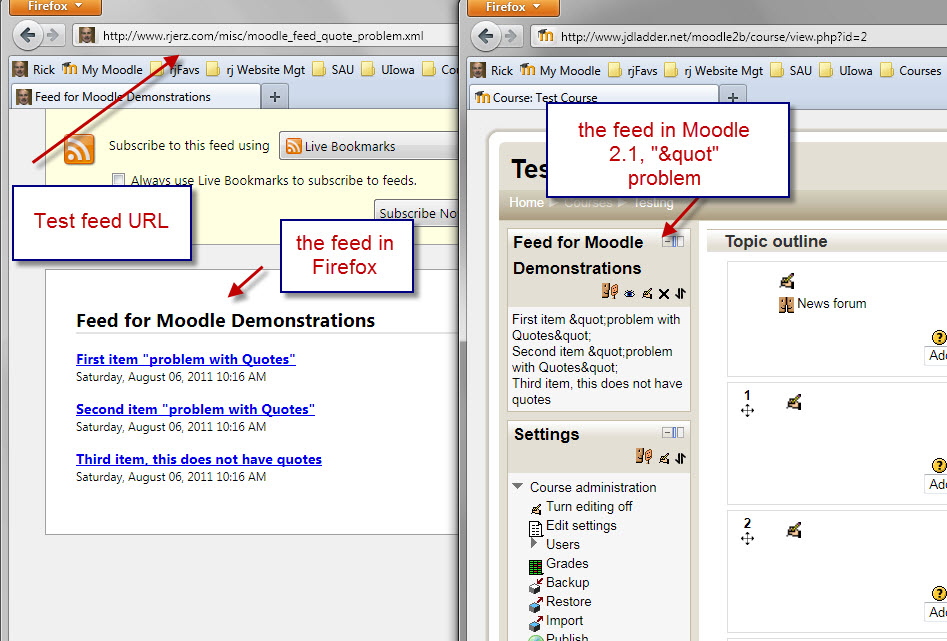Dock the Feed for Moodle Demonstrations block

click(x=679, y=242)
